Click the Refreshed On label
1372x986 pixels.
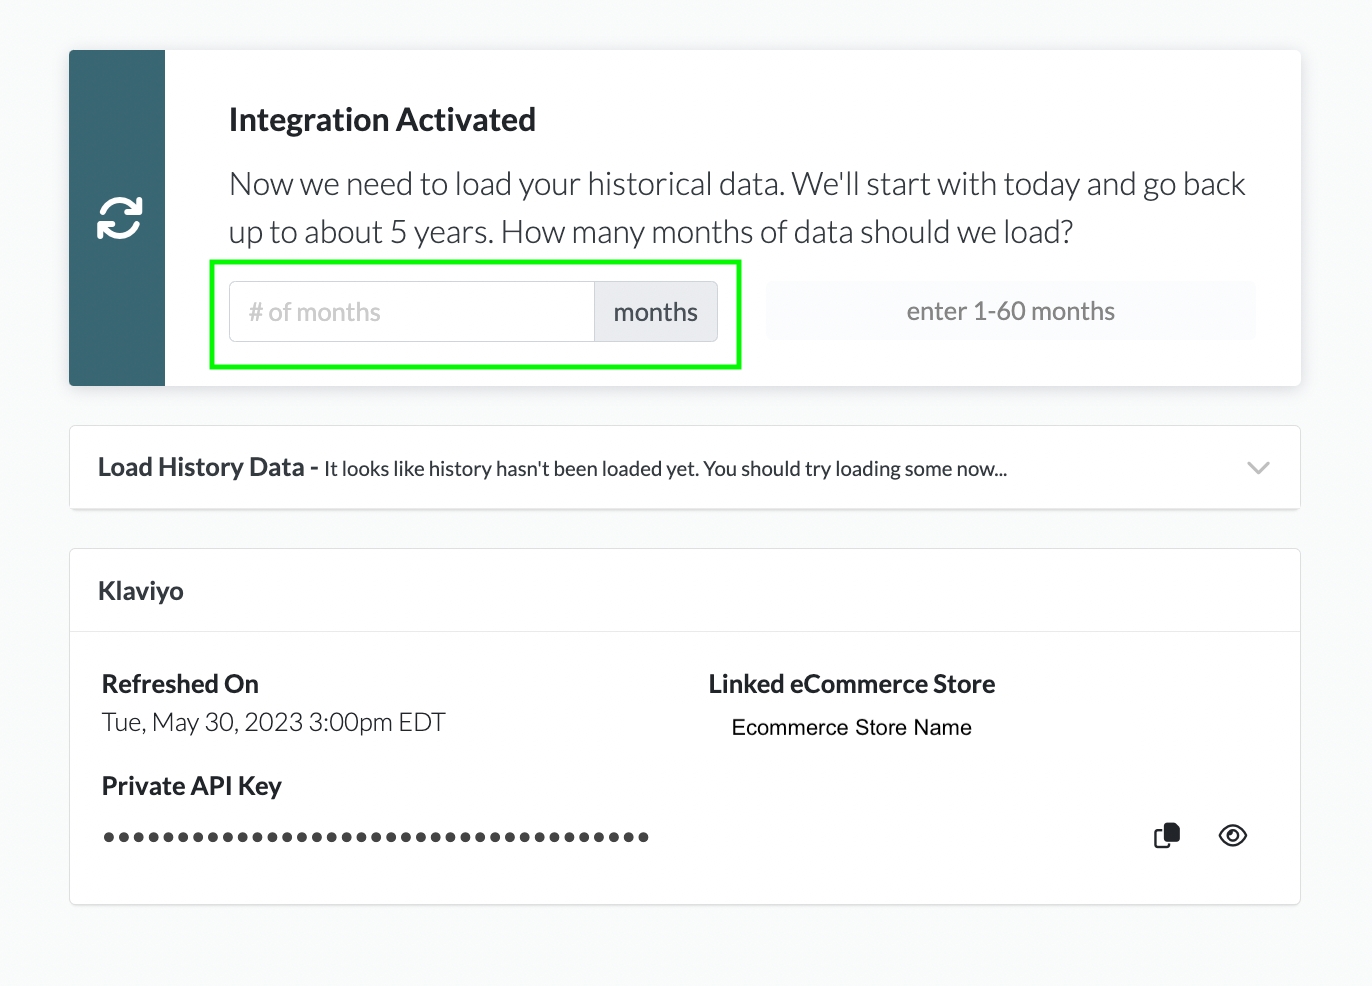(x=180, y=684)
